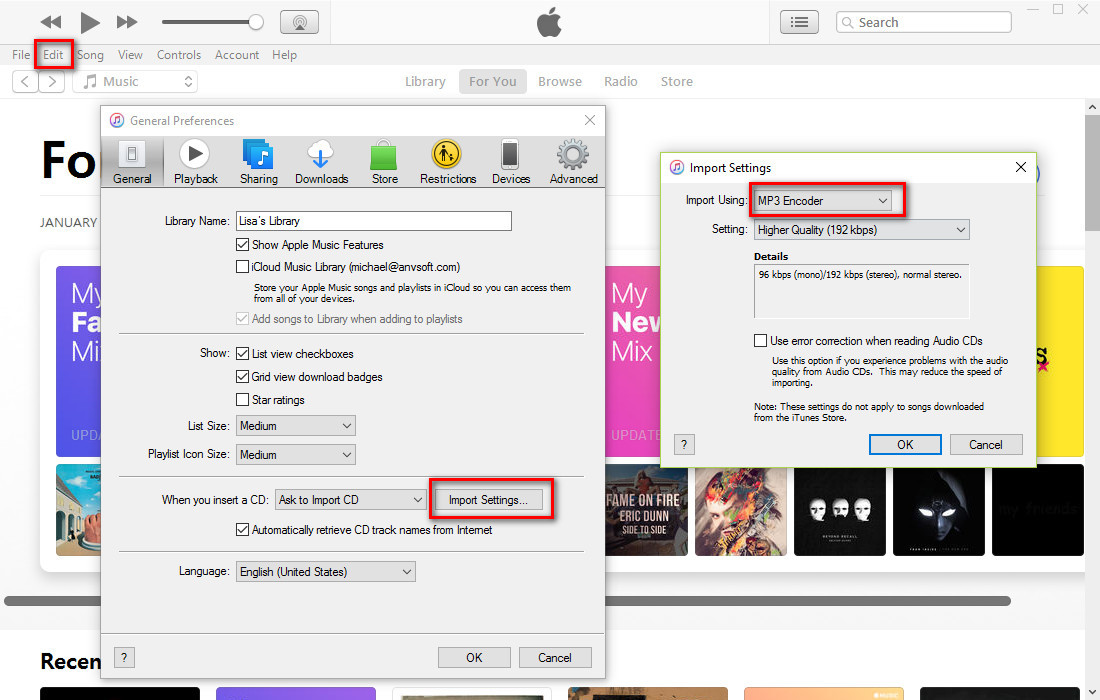This screenshot has width=1100, height=700.
Task: Open the Edit menu
Action: [x=53, y=55]
